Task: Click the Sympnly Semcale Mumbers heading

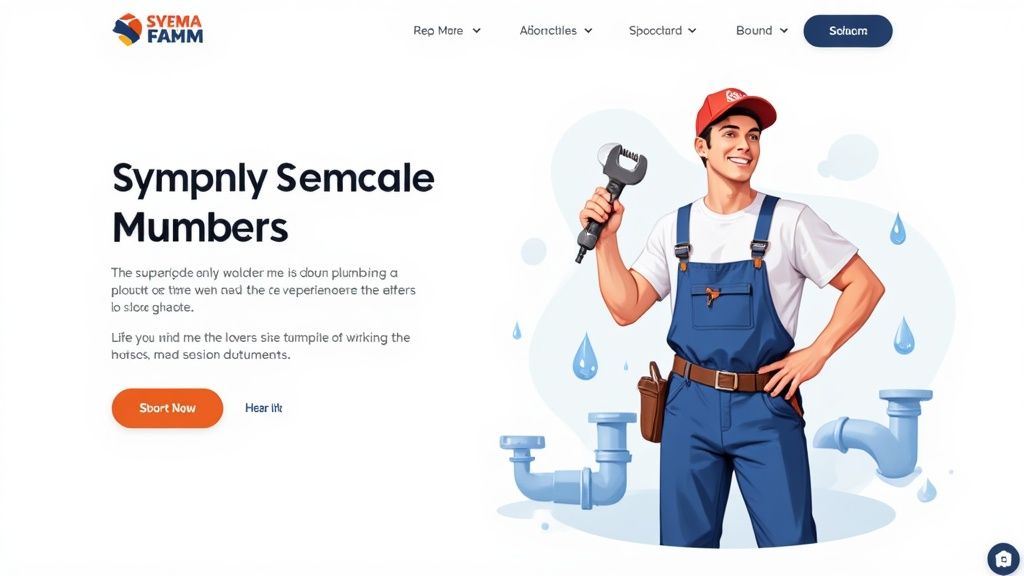Action: 273,202
